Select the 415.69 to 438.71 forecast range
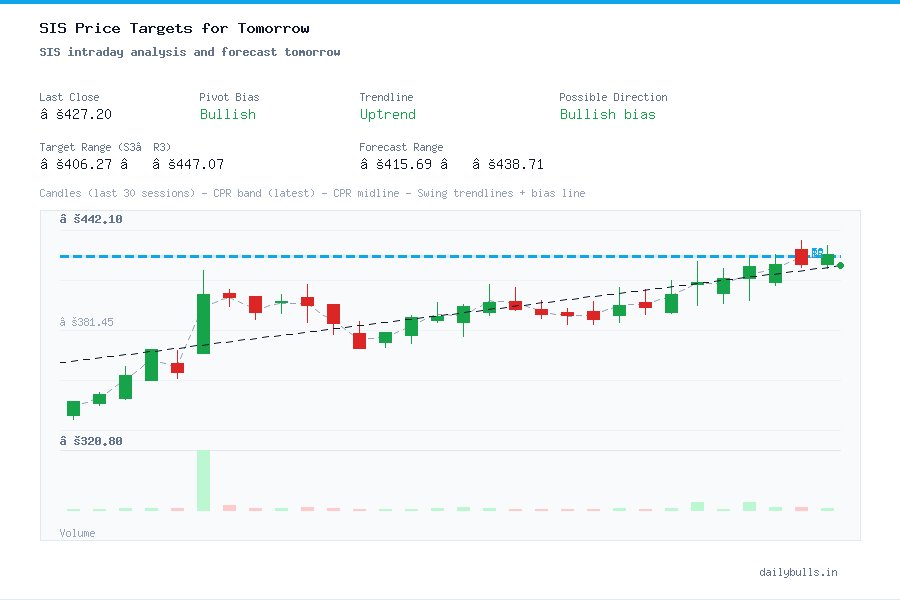 451,164
